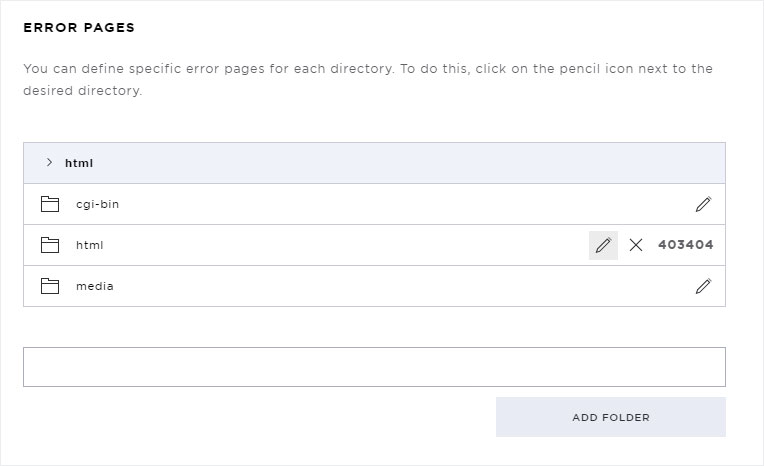Screen dimensions: 764x466
Task: Expand the chevron beside the html path header
Action: click(x=49, y=162)
